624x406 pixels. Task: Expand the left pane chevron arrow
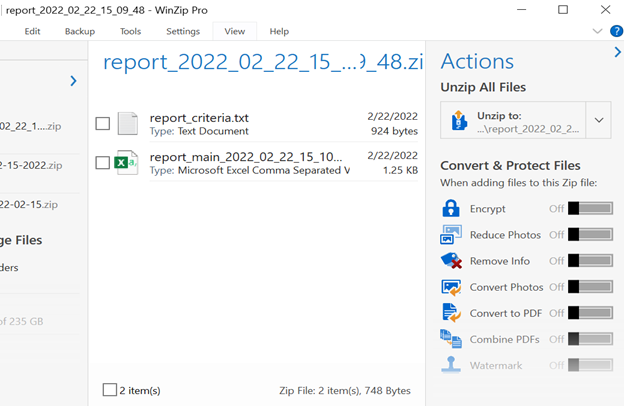point(73,81)
